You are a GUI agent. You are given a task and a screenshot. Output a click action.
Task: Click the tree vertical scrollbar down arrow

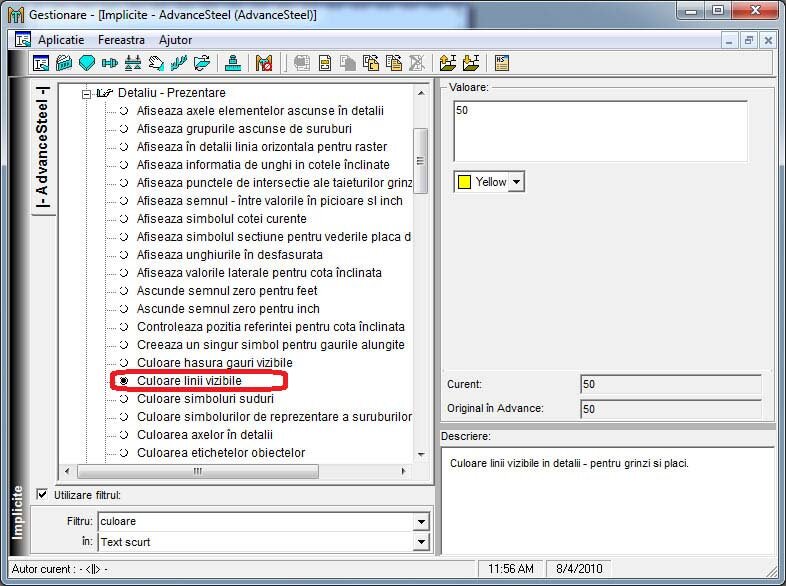(421, 455)
